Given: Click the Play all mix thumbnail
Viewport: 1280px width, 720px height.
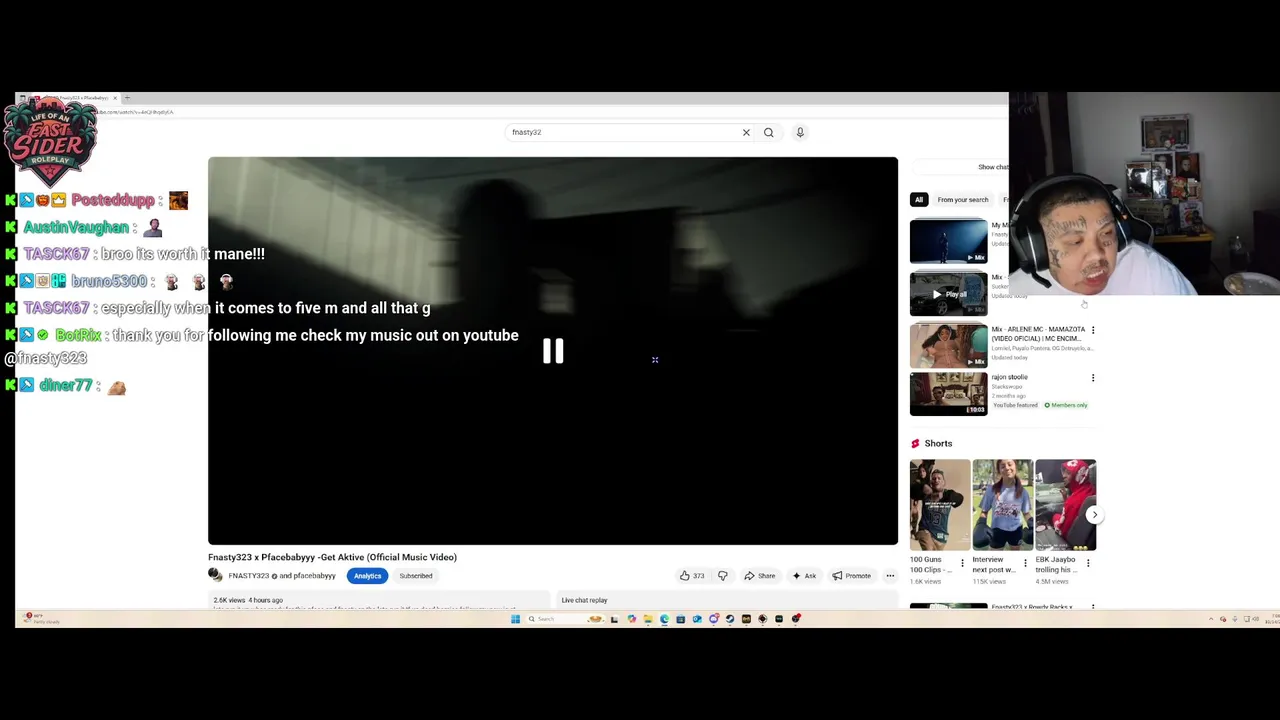Looking at the screenshot, I should 948,294.
